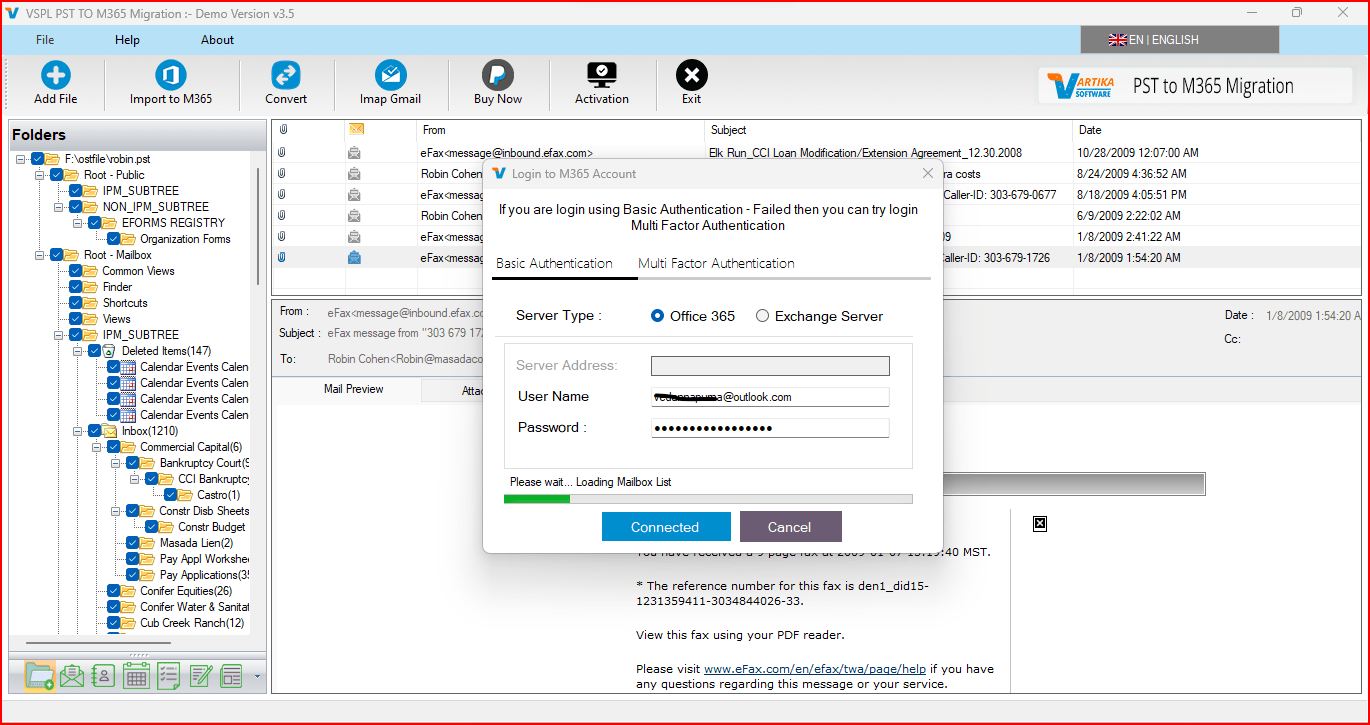Collapse the Inbox(1210) node

(78, 431)
